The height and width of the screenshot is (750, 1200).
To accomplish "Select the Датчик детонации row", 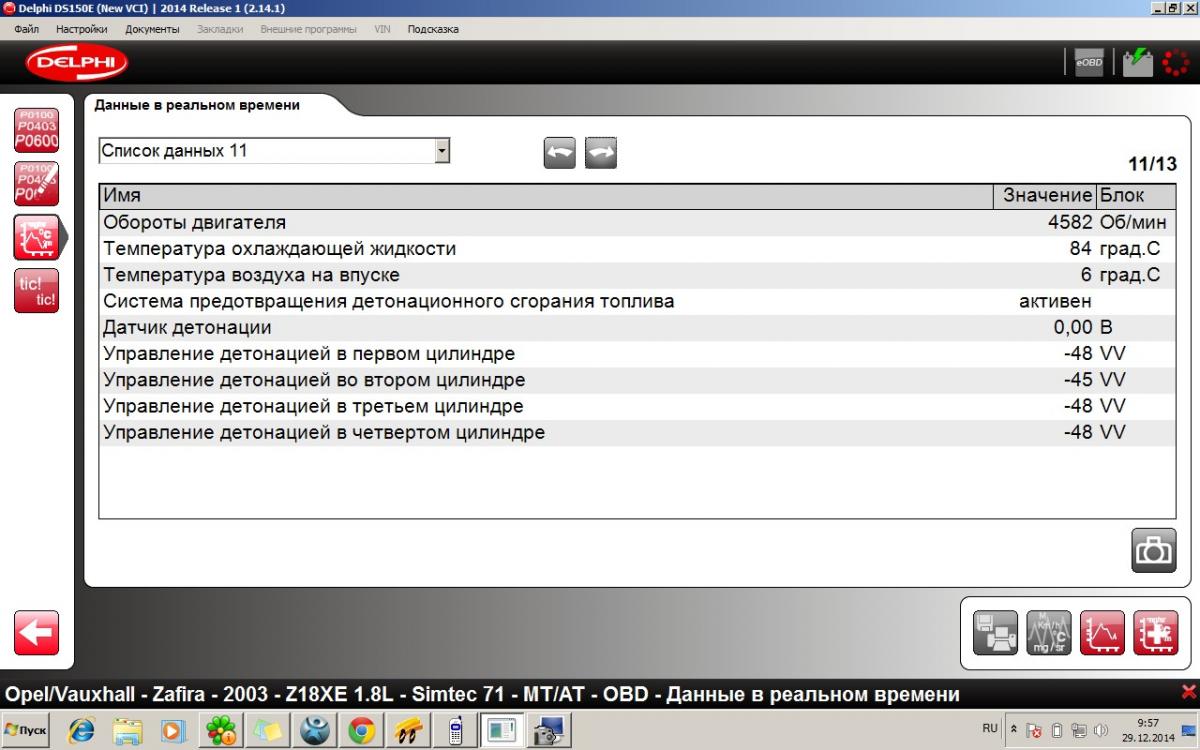I will [638, 327].
